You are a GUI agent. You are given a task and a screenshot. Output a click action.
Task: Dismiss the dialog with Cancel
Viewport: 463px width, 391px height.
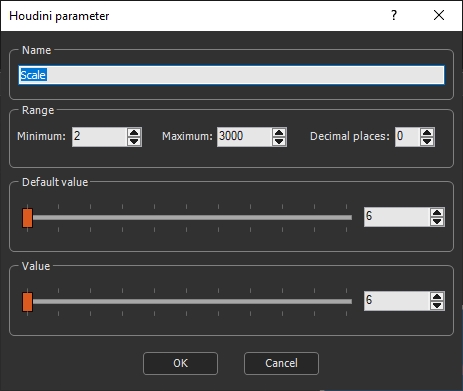[281, 363]
